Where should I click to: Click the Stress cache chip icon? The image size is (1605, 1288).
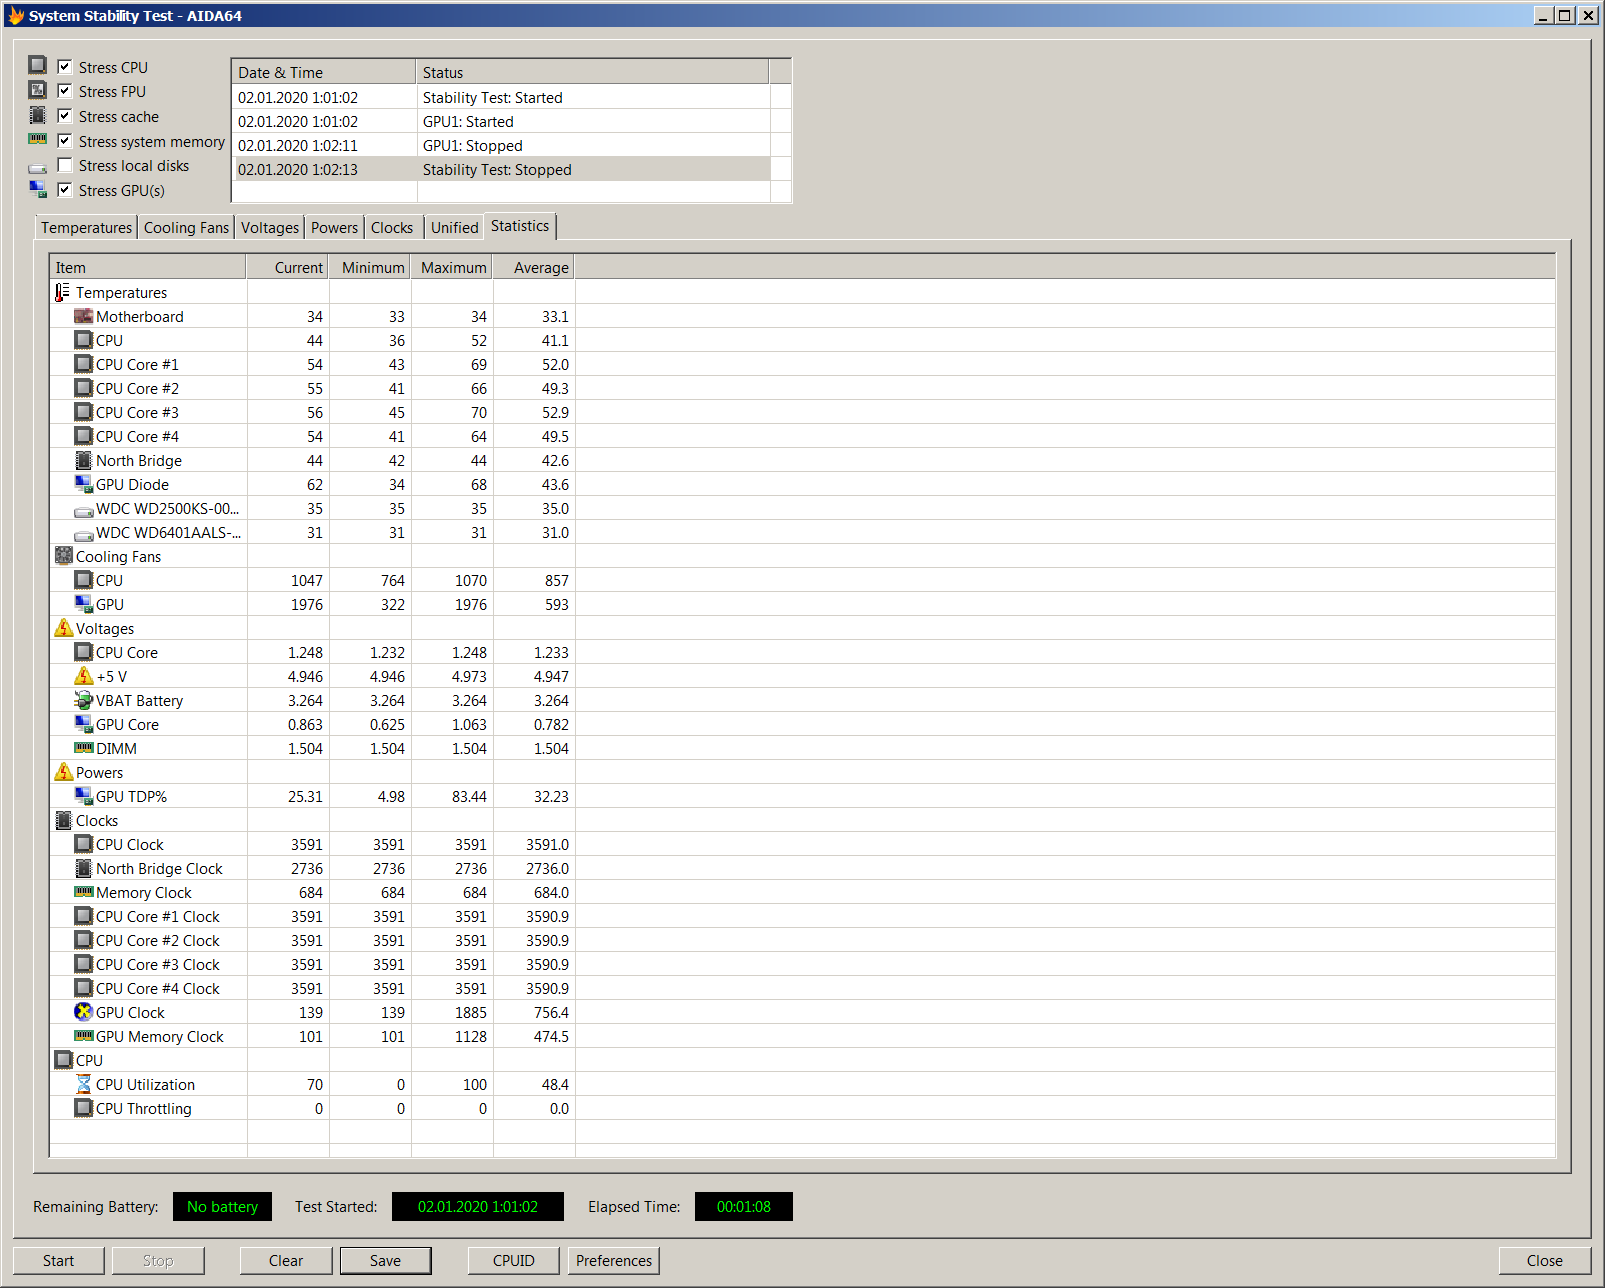coord(37,116)
